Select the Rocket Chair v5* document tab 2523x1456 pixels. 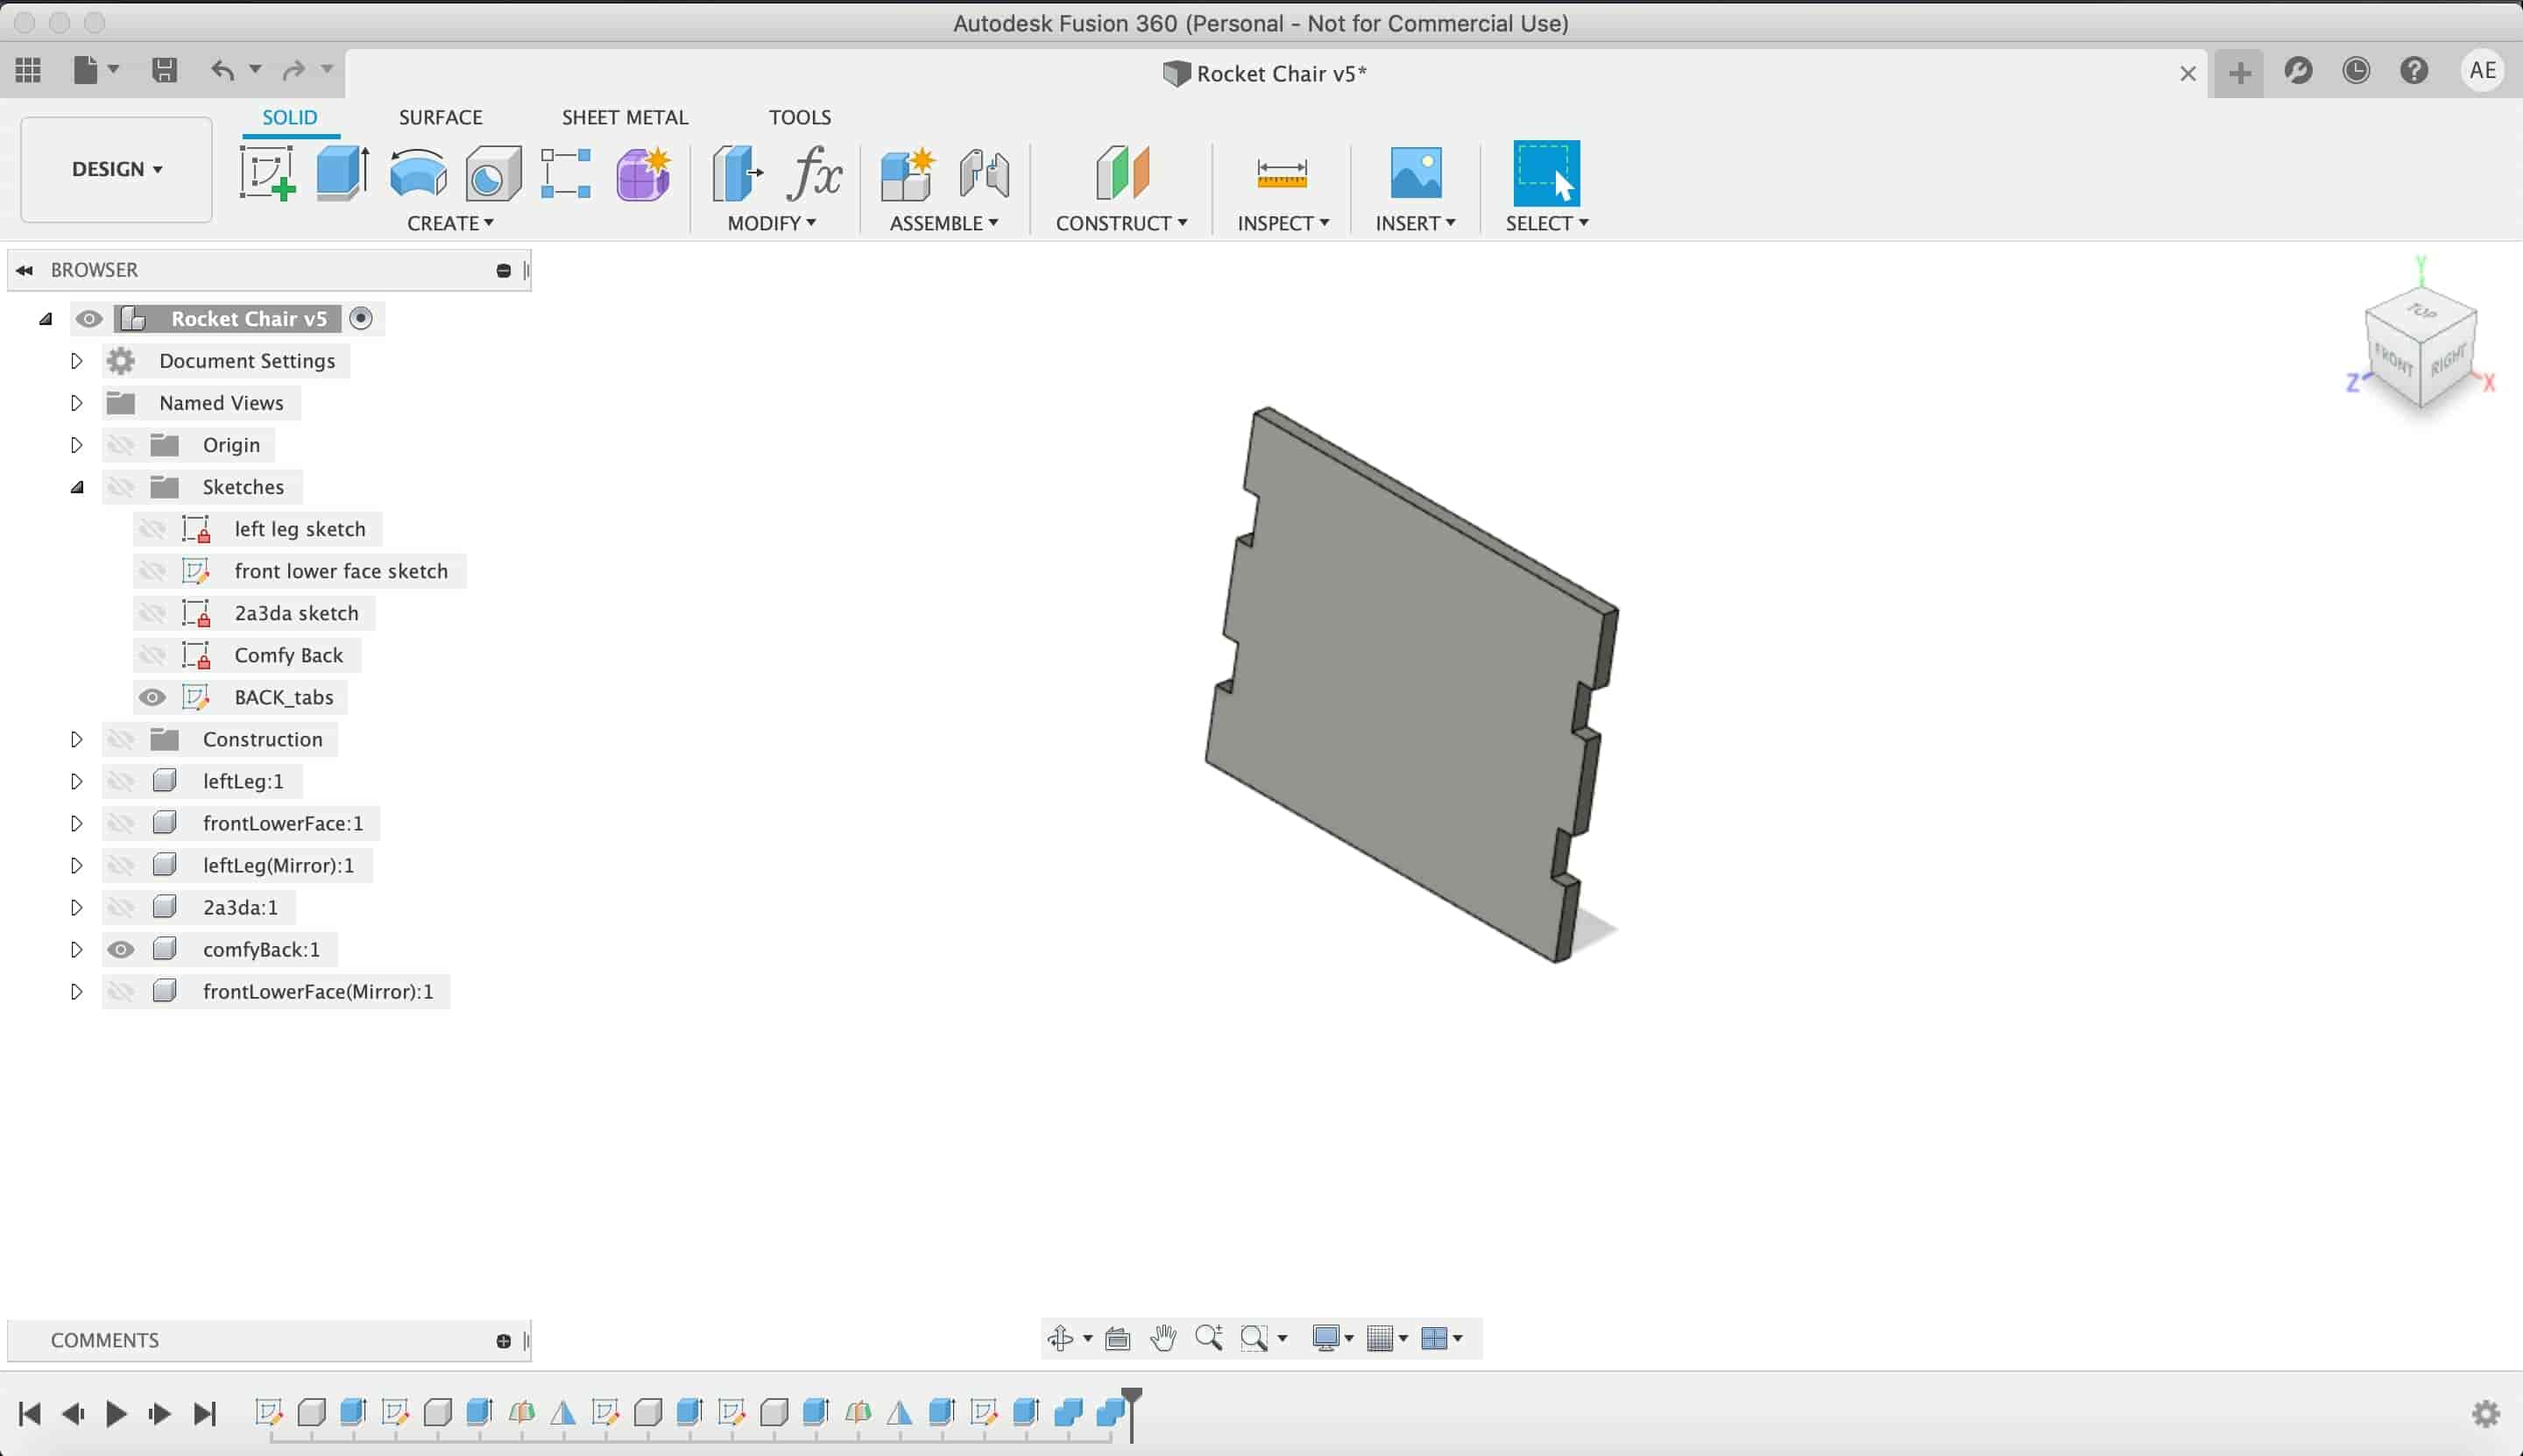[1265, 73]
